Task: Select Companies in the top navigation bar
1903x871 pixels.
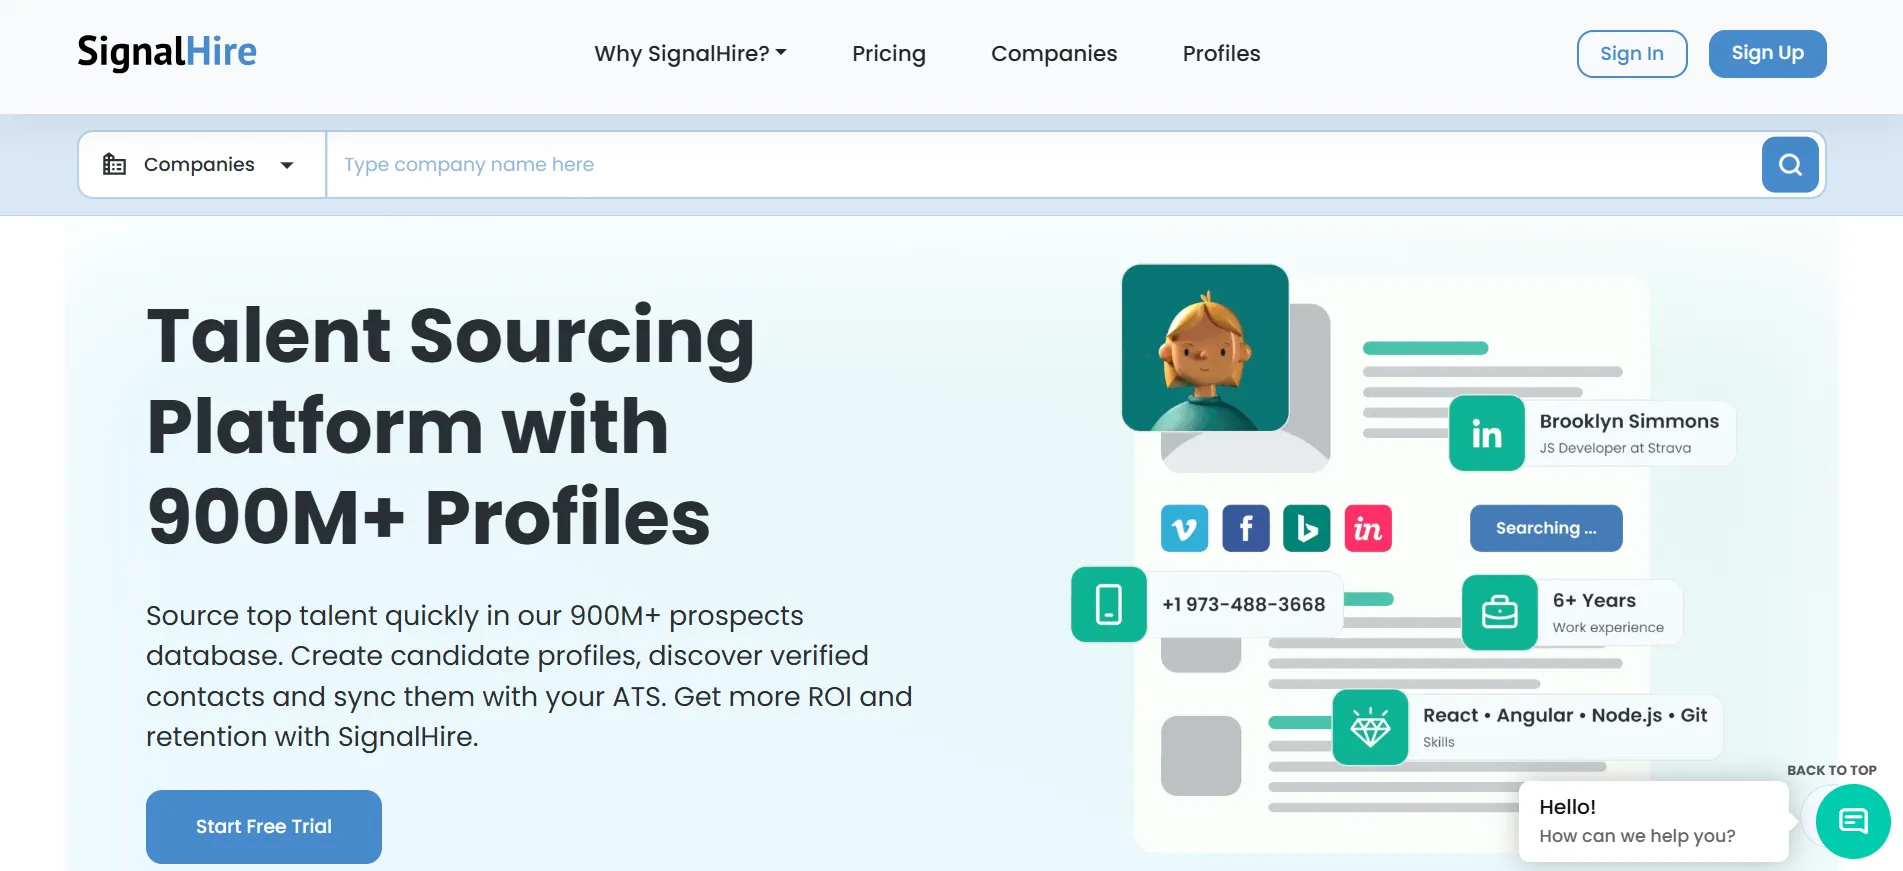Action: click(1054, 53)
